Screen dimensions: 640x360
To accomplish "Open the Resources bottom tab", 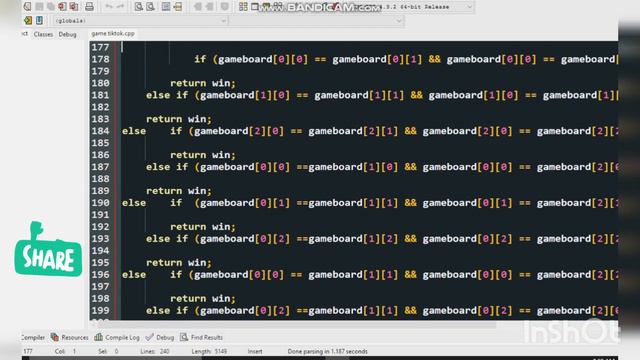I will pos(69,337).
